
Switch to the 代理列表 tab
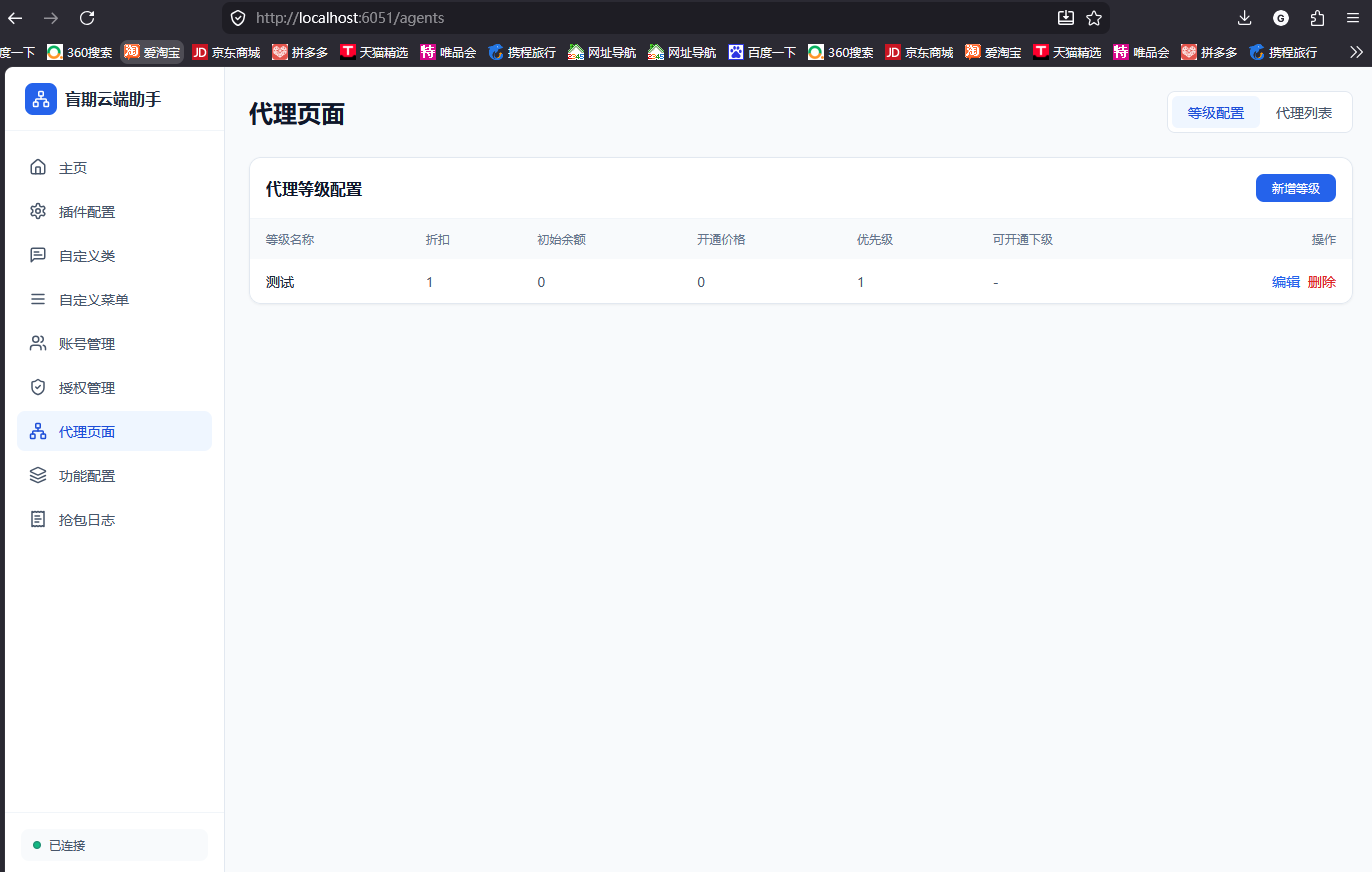1304,113
